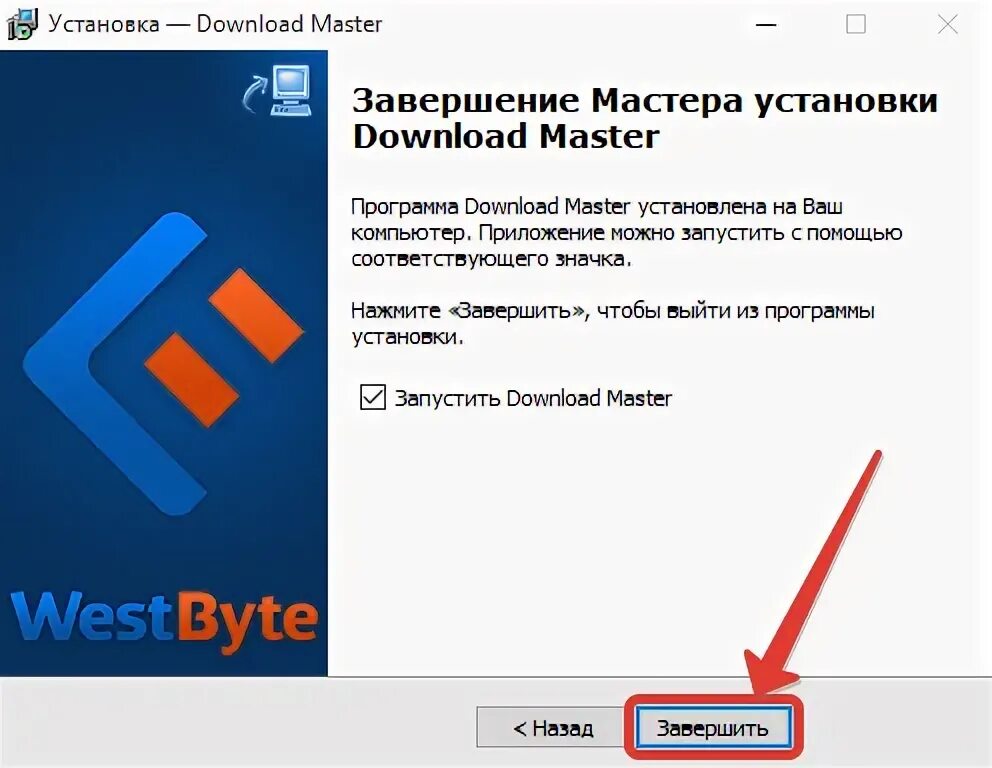Finish the setup with the Завершить button
The image size is (992, 768).
(x=713, y=728)
